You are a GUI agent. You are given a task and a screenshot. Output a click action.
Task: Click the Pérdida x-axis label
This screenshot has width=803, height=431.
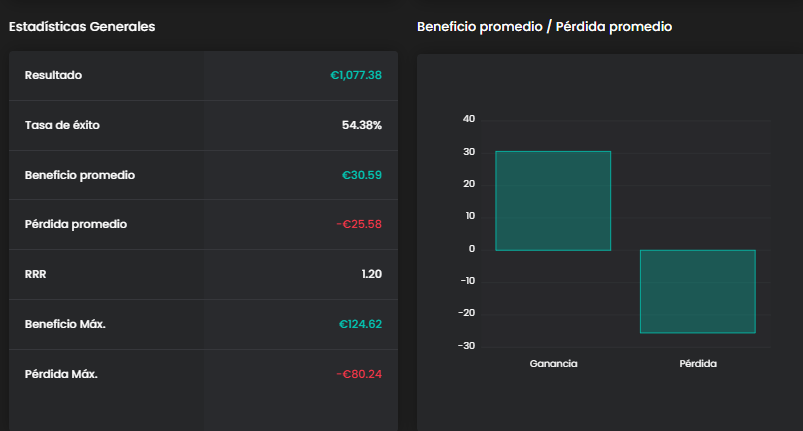[x=697, y=364]
